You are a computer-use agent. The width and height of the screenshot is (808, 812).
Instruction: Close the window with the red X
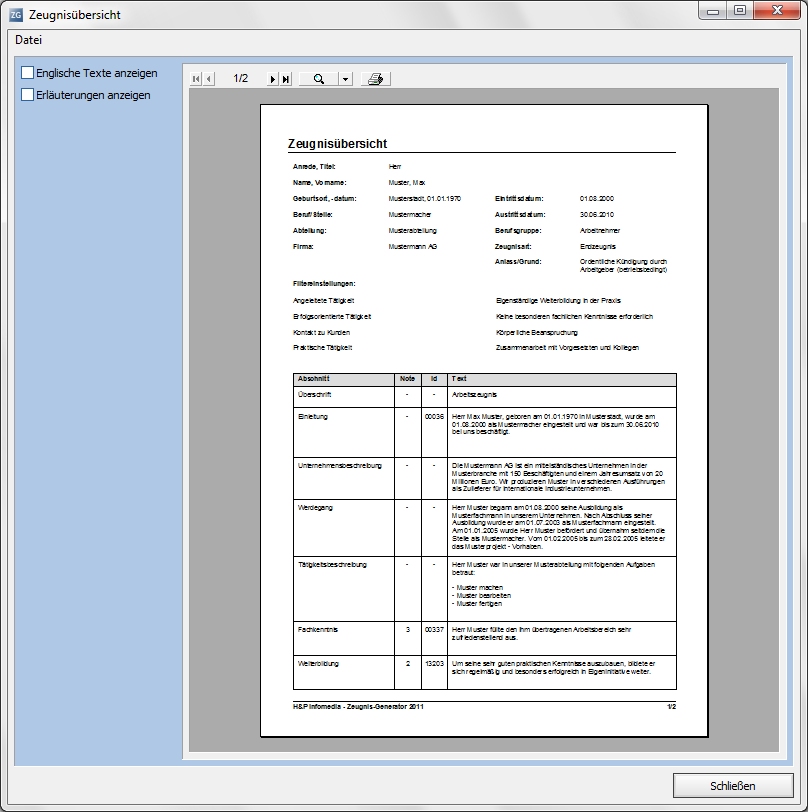pyautogui.click(x=777, y=11)
